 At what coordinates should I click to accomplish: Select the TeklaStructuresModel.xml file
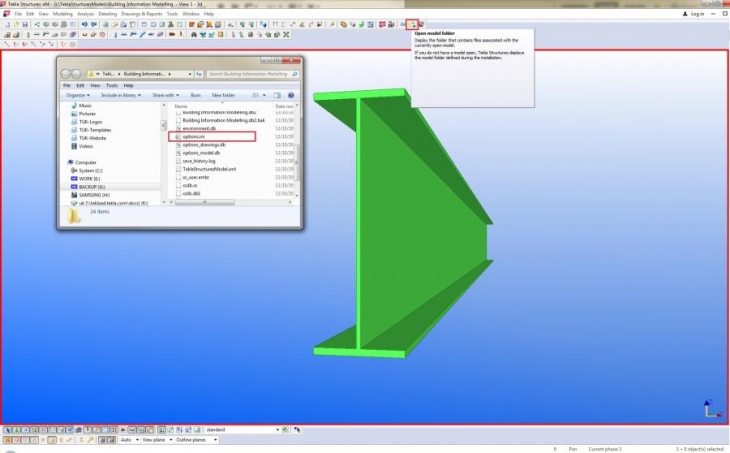coord(209,169)
